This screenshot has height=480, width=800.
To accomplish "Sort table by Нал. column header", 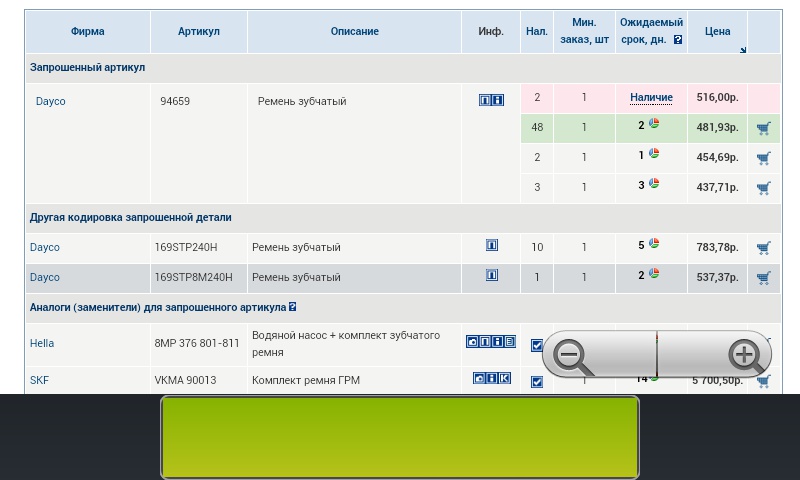I will coord(537,31).
